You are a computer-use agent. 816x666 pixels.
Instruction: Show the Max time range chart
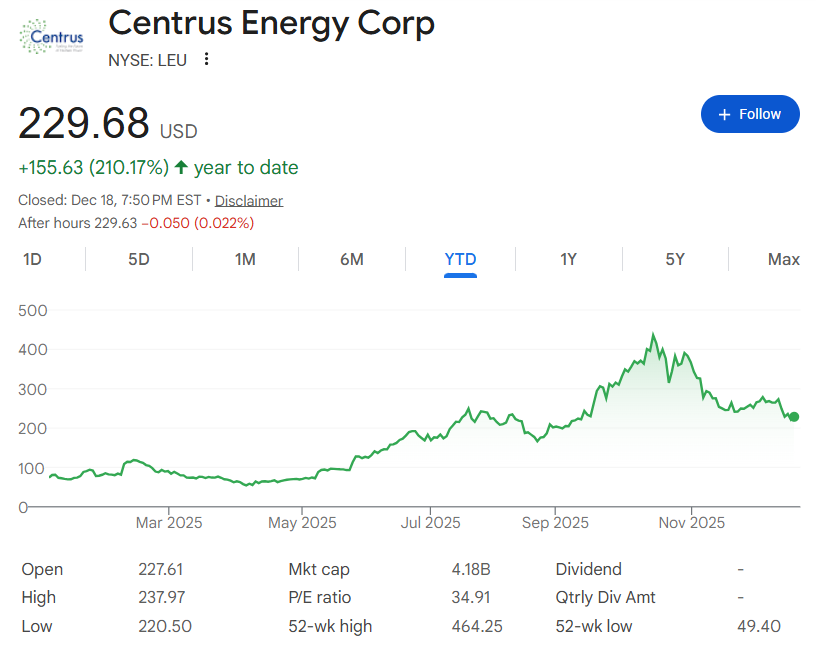[x=783, y=260]
